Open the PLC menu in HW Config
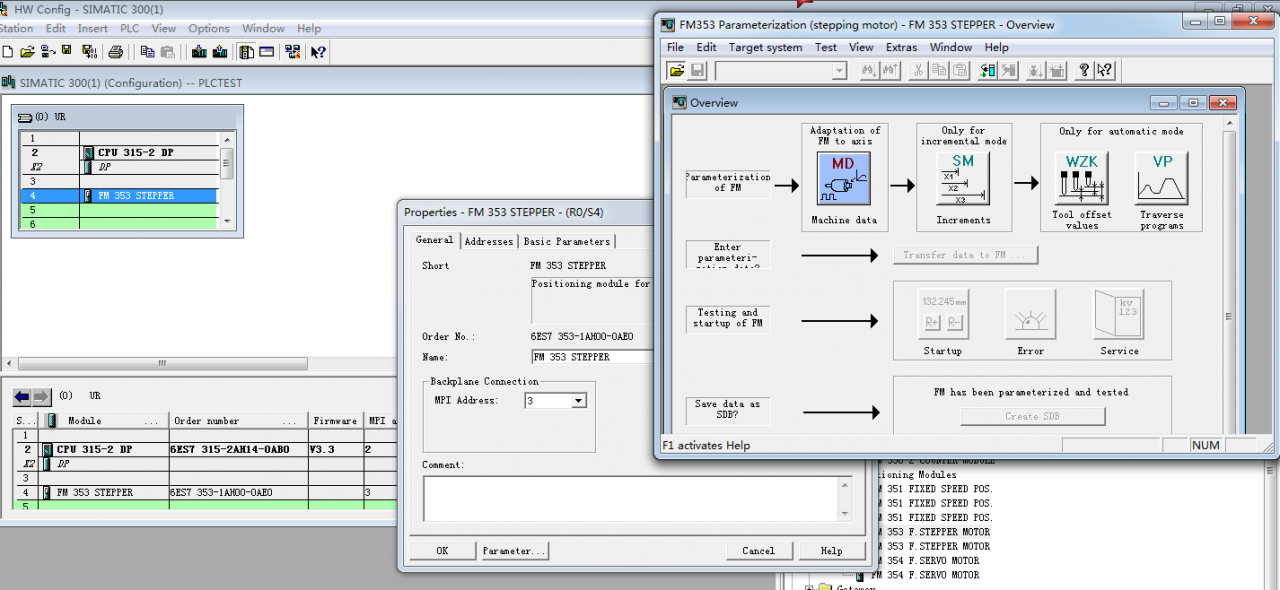The image size is (1280, 590). (x=130, y=29)
